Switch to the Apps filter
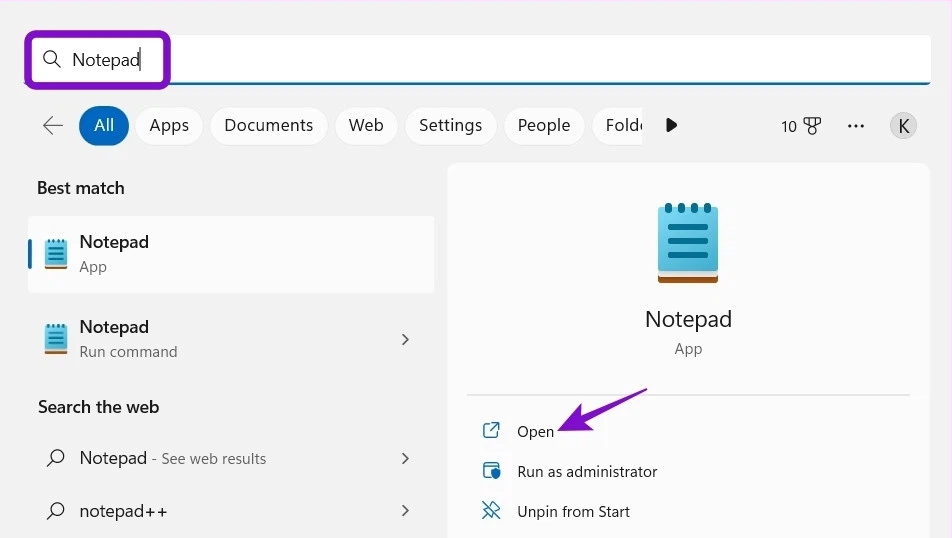Viewport: 952px width, 538px height. pyautogui.click(x=169, y=126)
